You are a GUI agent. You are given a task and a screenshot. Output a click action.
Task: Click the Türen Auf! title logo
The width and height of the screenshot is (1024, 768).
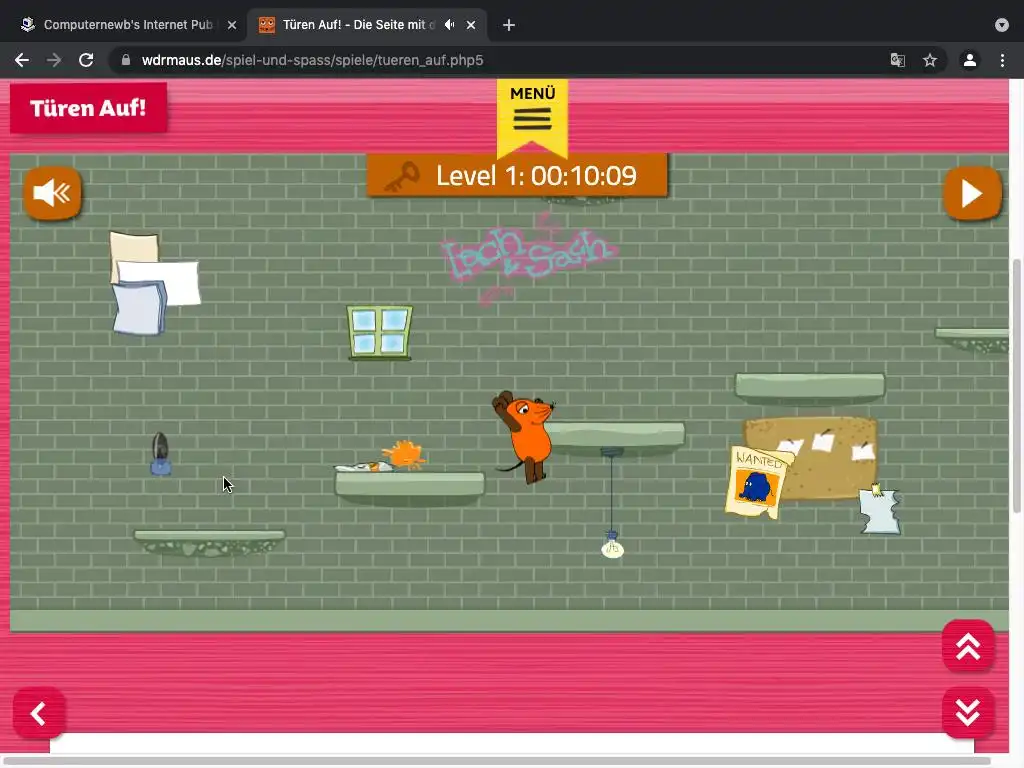pyautogui.click(x=88, y=108)
